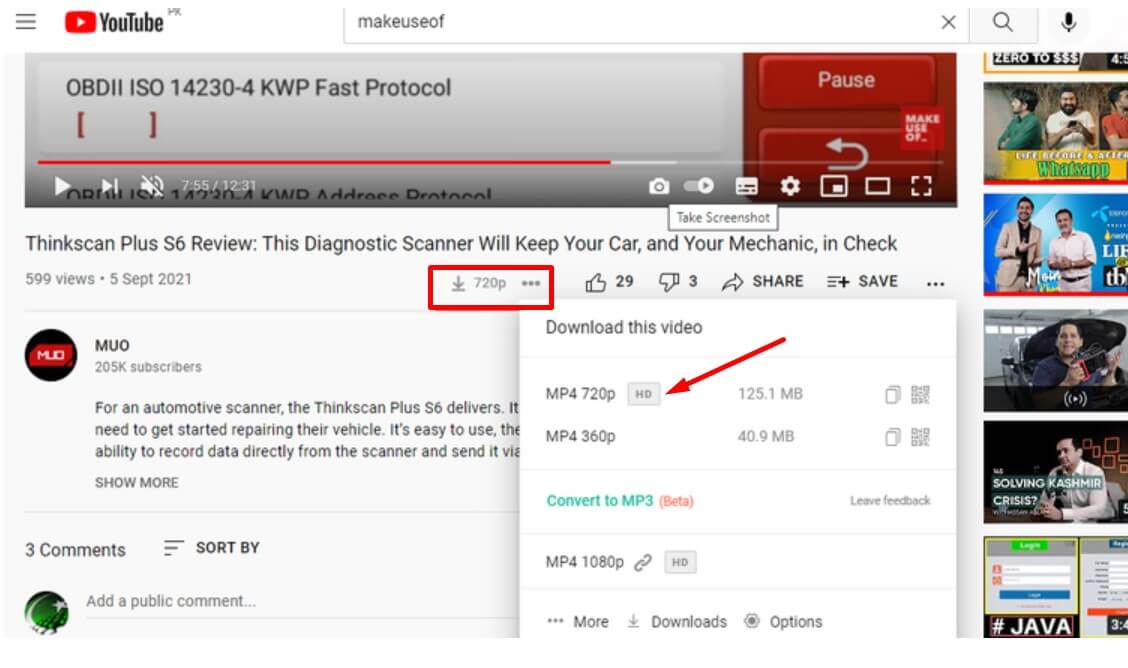The height and width of the screenshot is (668, 1128).
Task: Open Options in the download panel
Action: (x=783, y=621)
